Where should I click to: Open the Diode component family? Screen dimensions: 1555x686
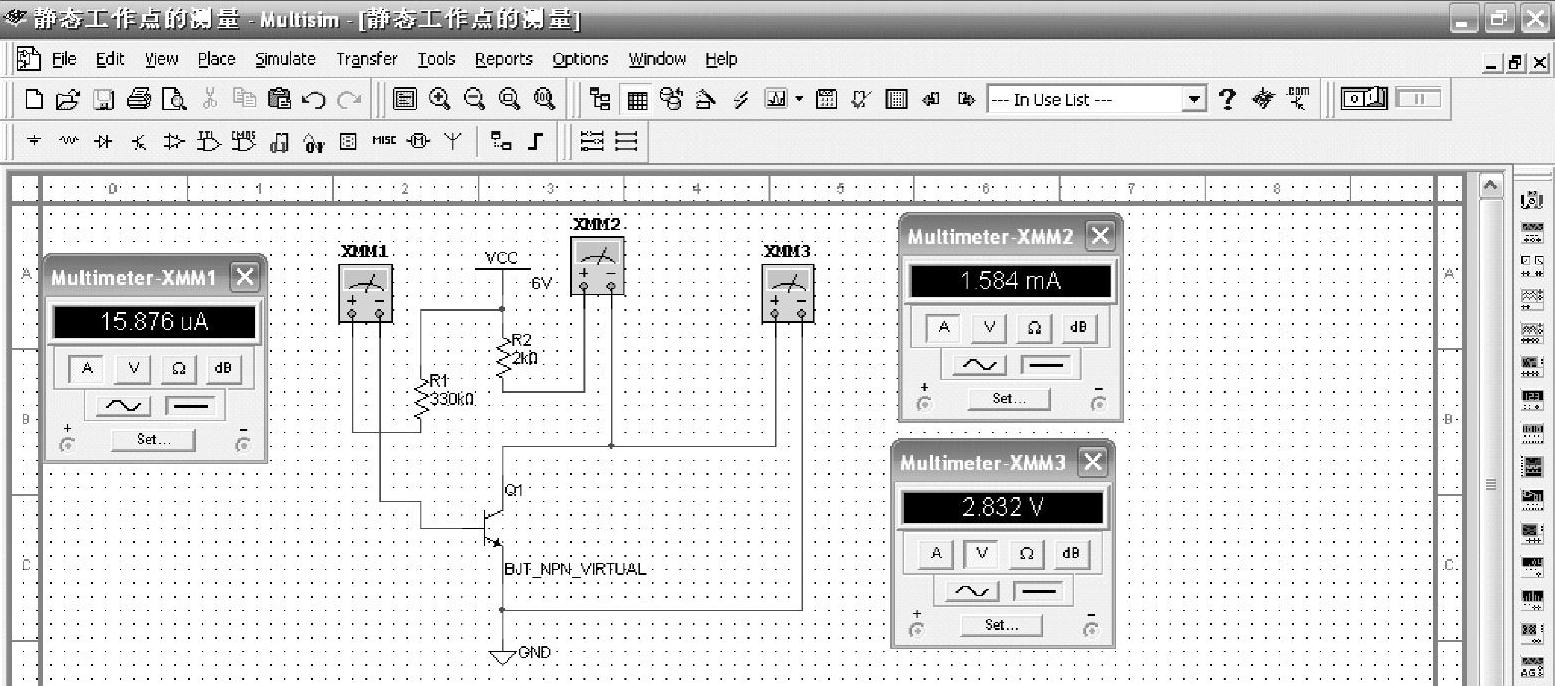point(102,142)
